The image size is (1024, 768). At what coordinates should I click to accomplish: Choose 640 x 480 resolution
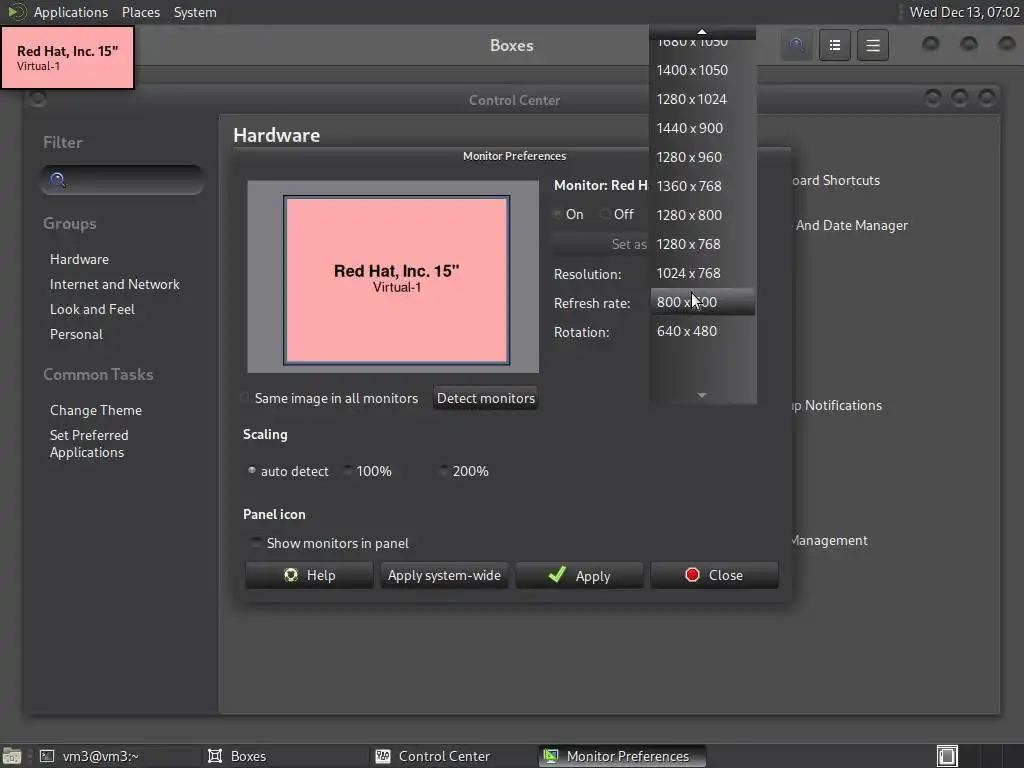703,331
